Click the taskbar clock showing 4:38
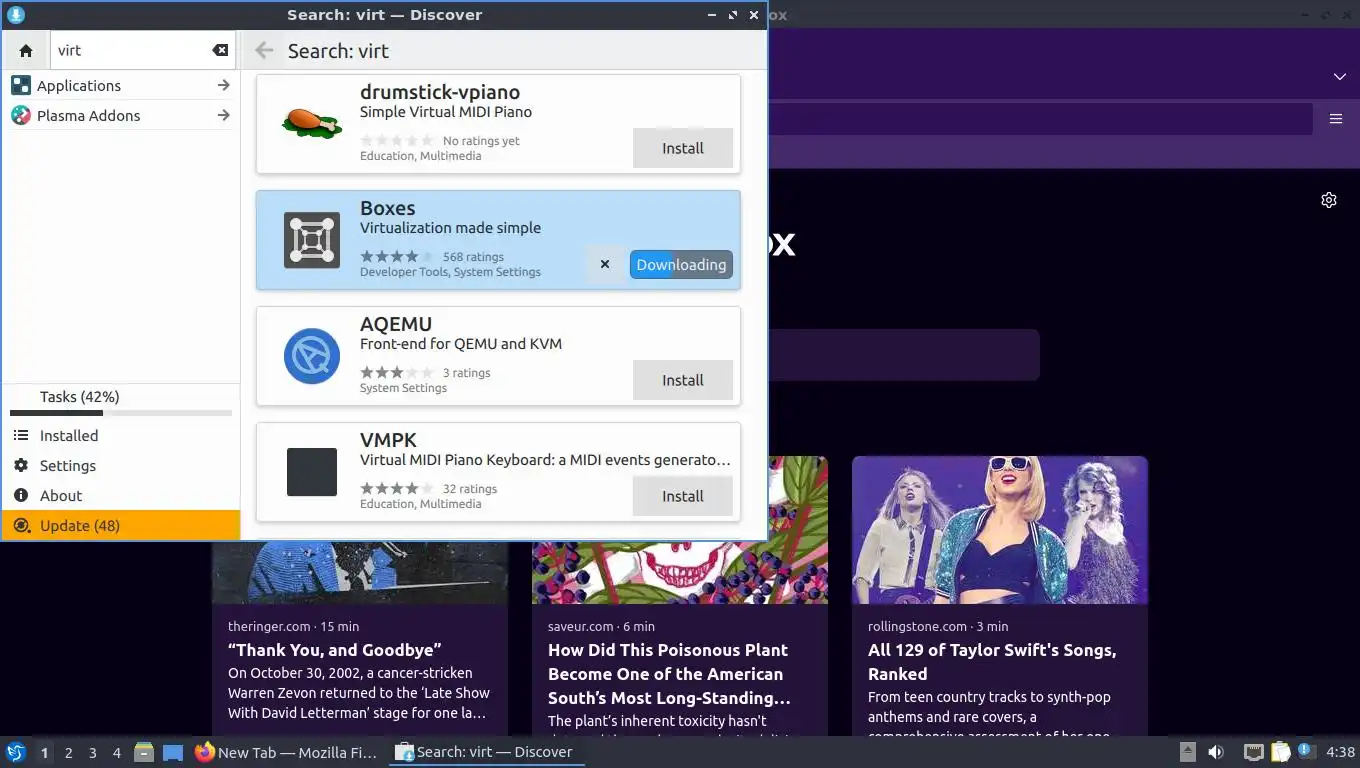Viewport: 1360px width, 768px height. [x=1340, y=752]
